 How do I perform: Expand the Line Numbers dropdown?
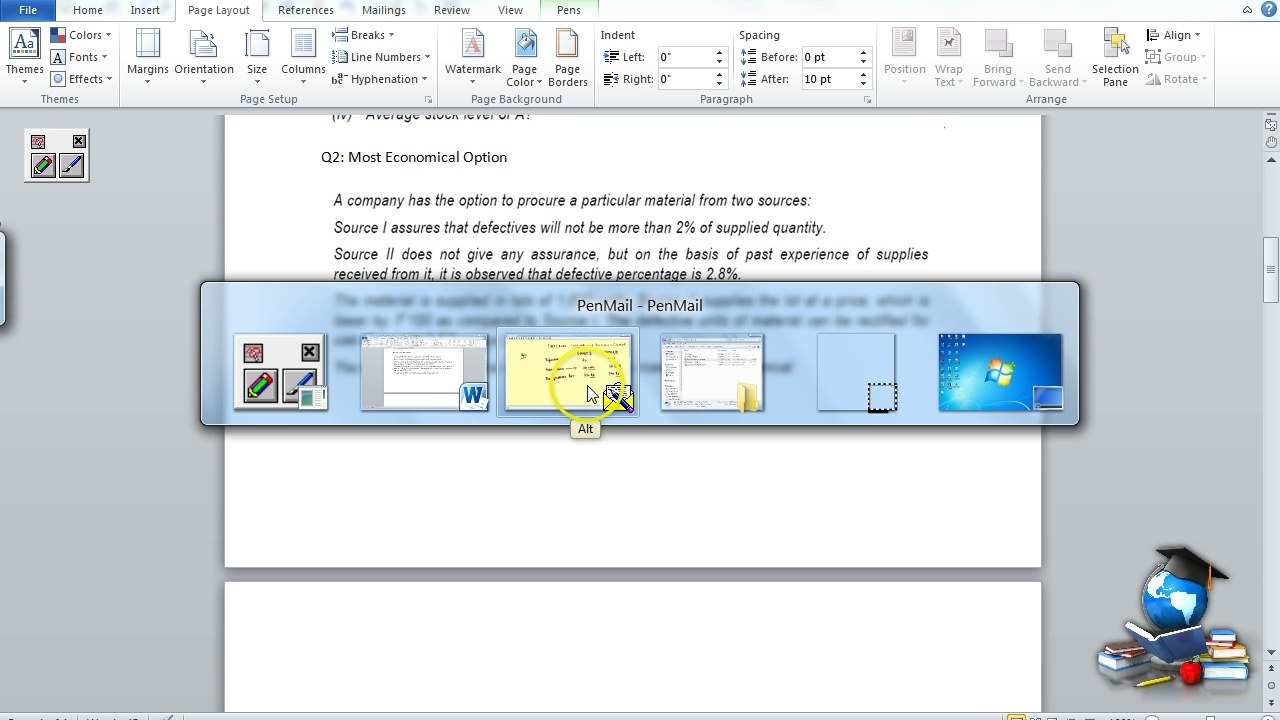[x=382, y=57]
